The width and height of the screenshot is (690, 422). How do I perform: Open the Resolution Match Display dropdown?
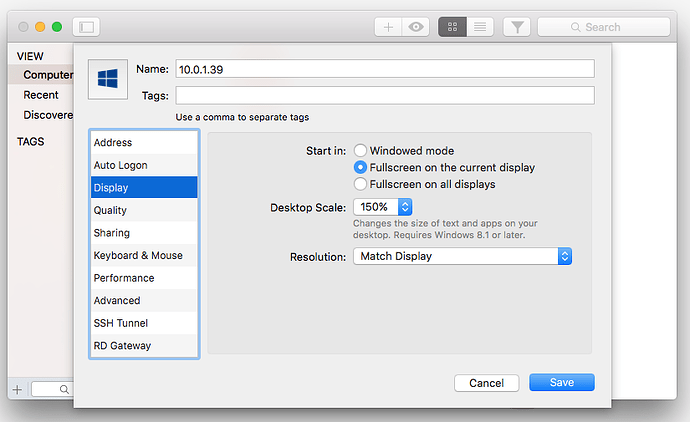point(461,256)
